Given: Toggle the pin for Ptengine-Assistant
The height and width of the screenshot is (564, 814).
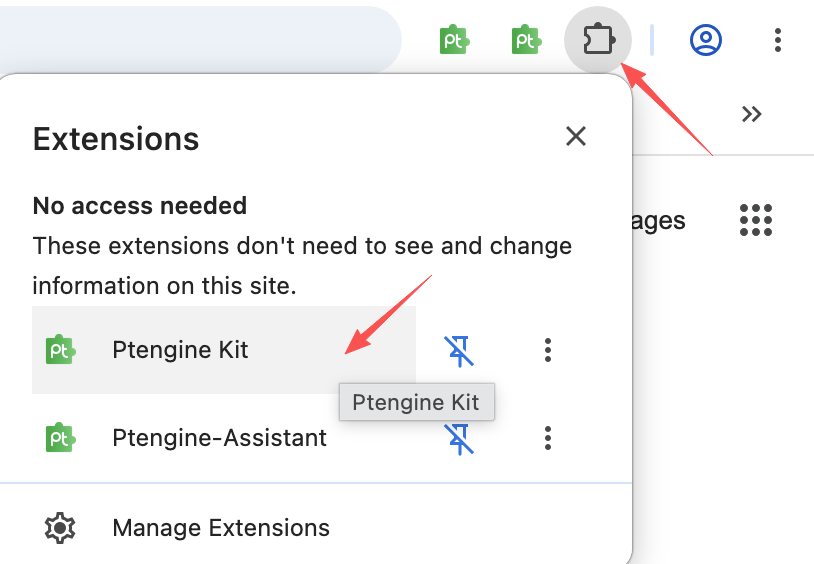Looking at the screenshot, I should pyautogui.click(x=459, y=439).
